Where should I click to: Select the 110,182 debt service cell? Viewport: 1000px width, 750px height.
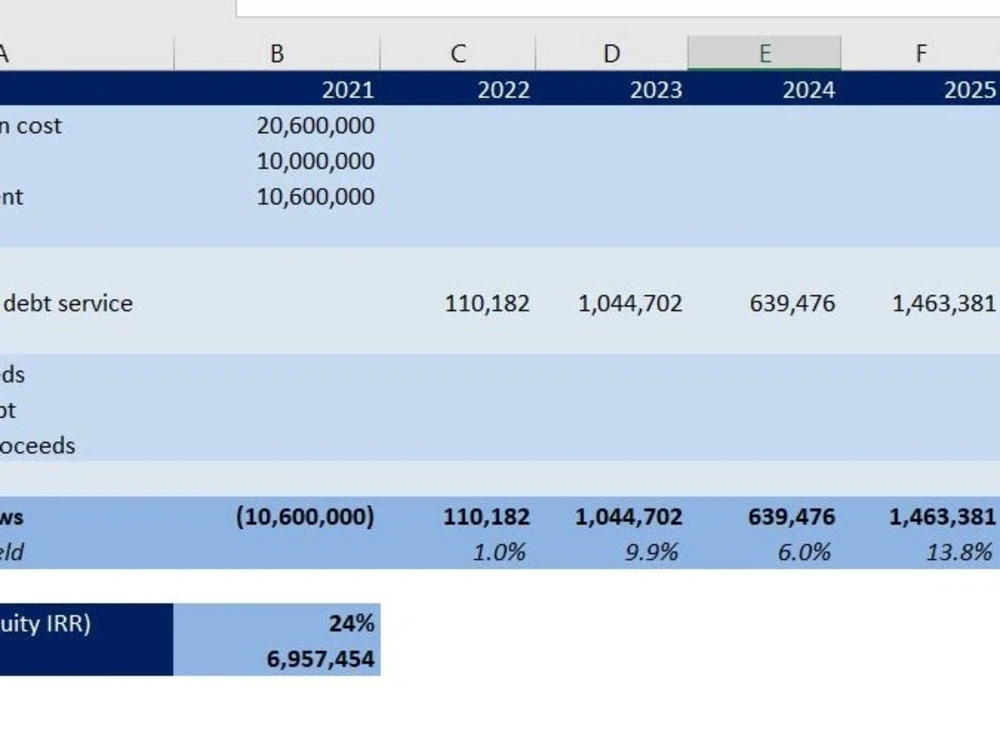tap(488, 303)
